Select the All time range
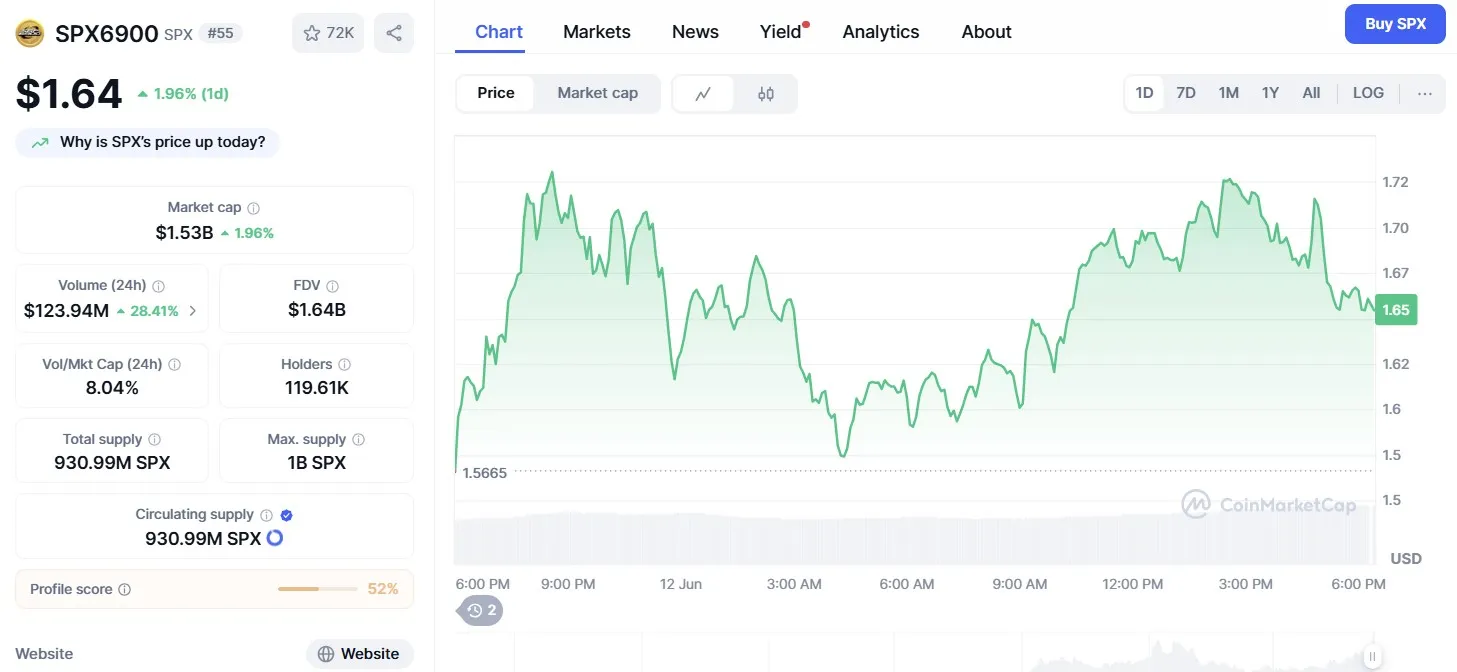Viewport: 1457px width, 672px height. coord(1311,93)
